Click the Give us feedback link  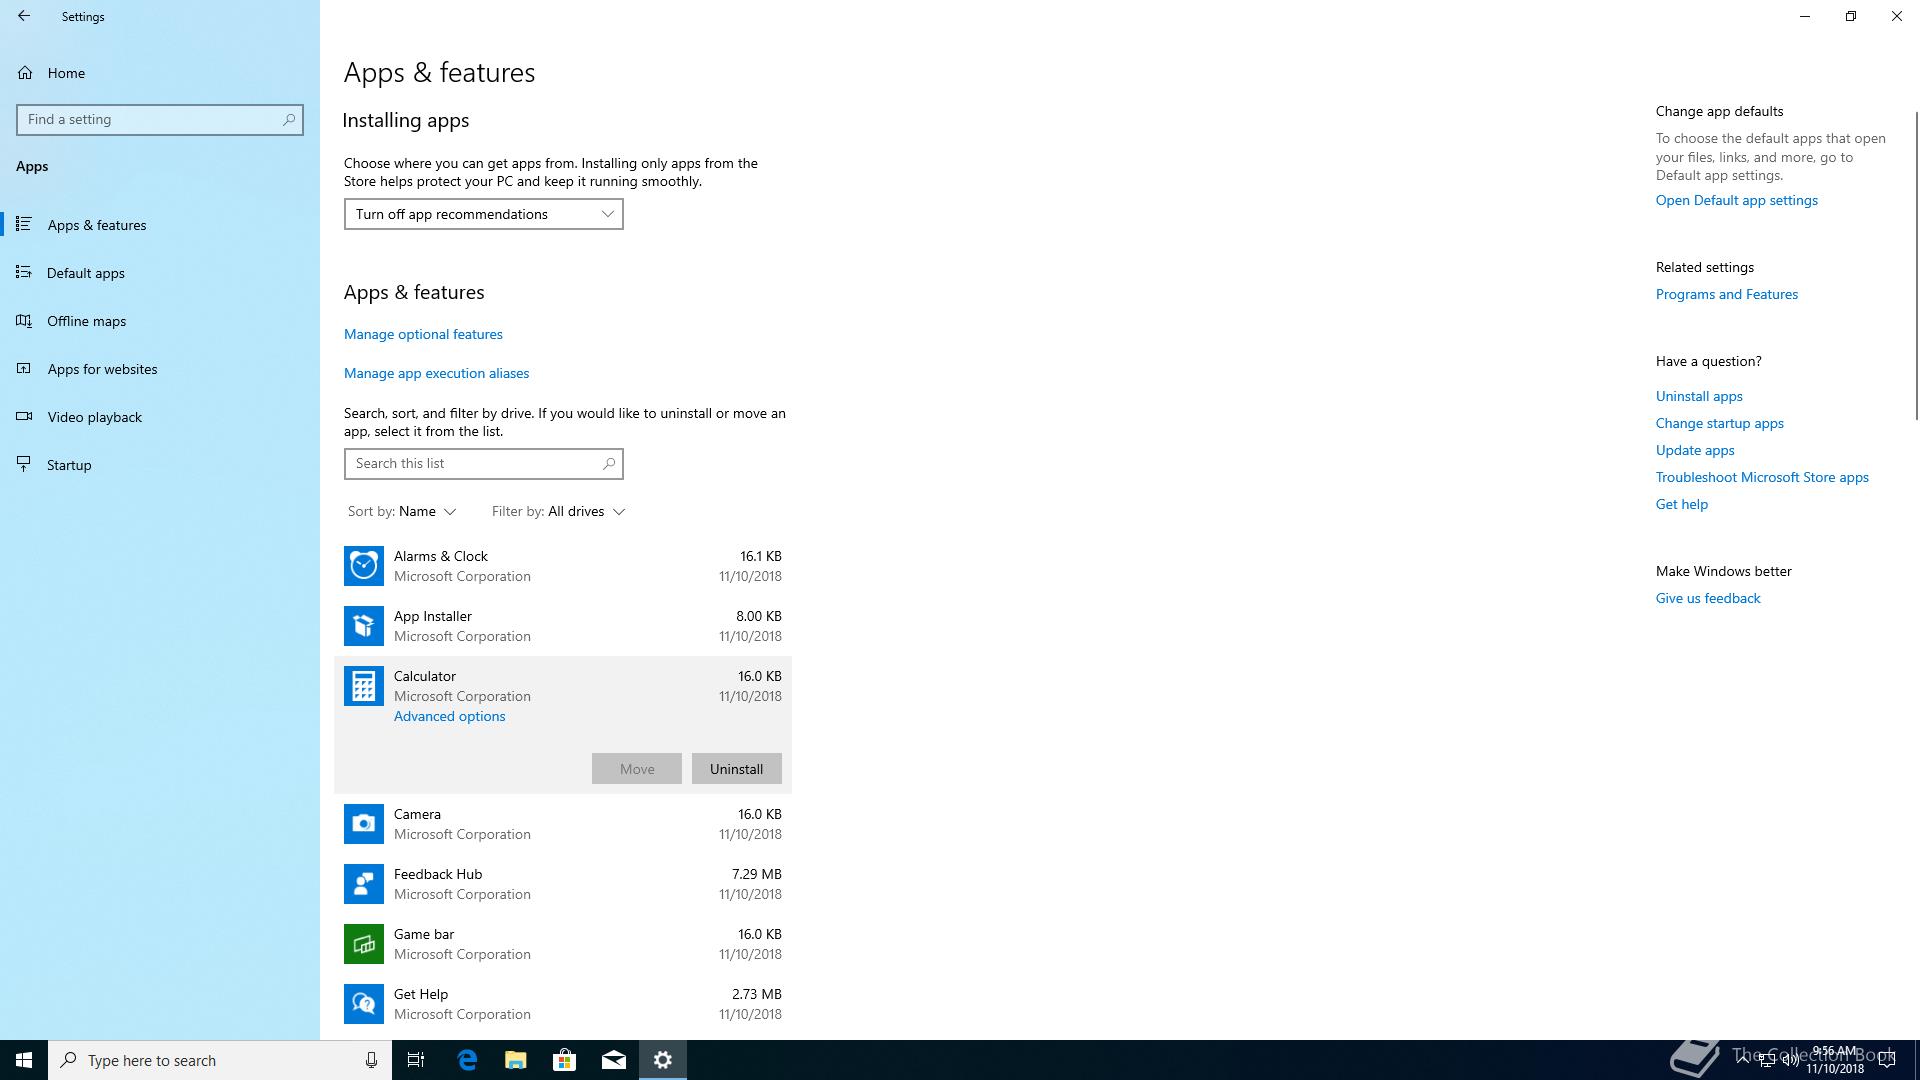pos(1708,599)
